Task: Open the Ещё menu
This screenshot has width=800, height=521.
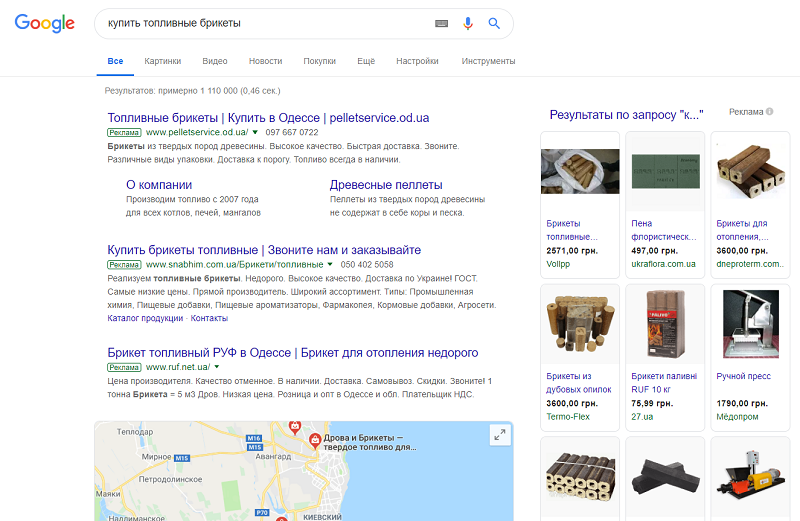Action: [366, 61]
